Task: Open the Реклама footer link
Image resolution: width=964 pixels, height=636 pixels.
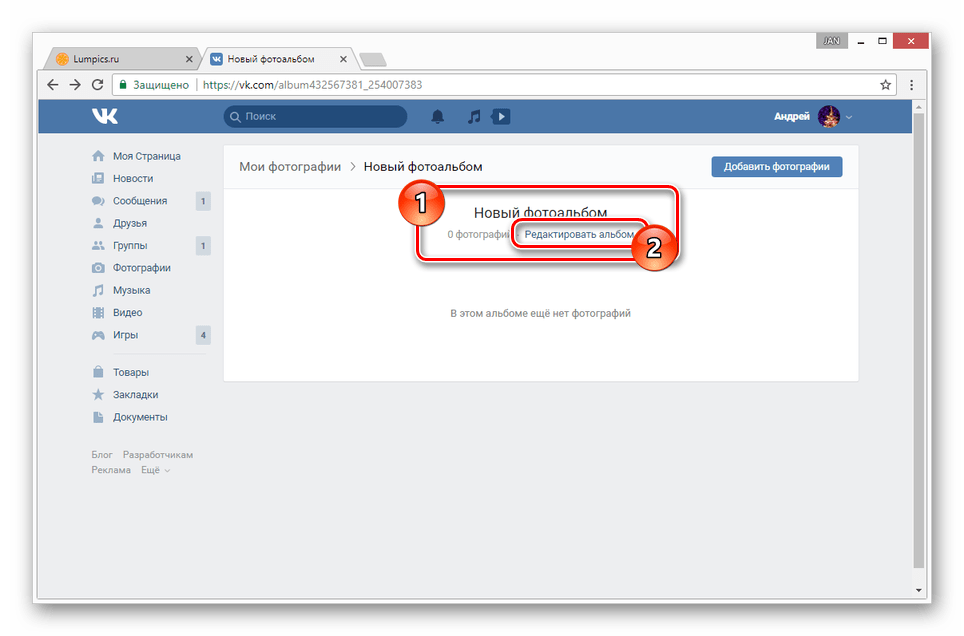Action: [111, 471]
